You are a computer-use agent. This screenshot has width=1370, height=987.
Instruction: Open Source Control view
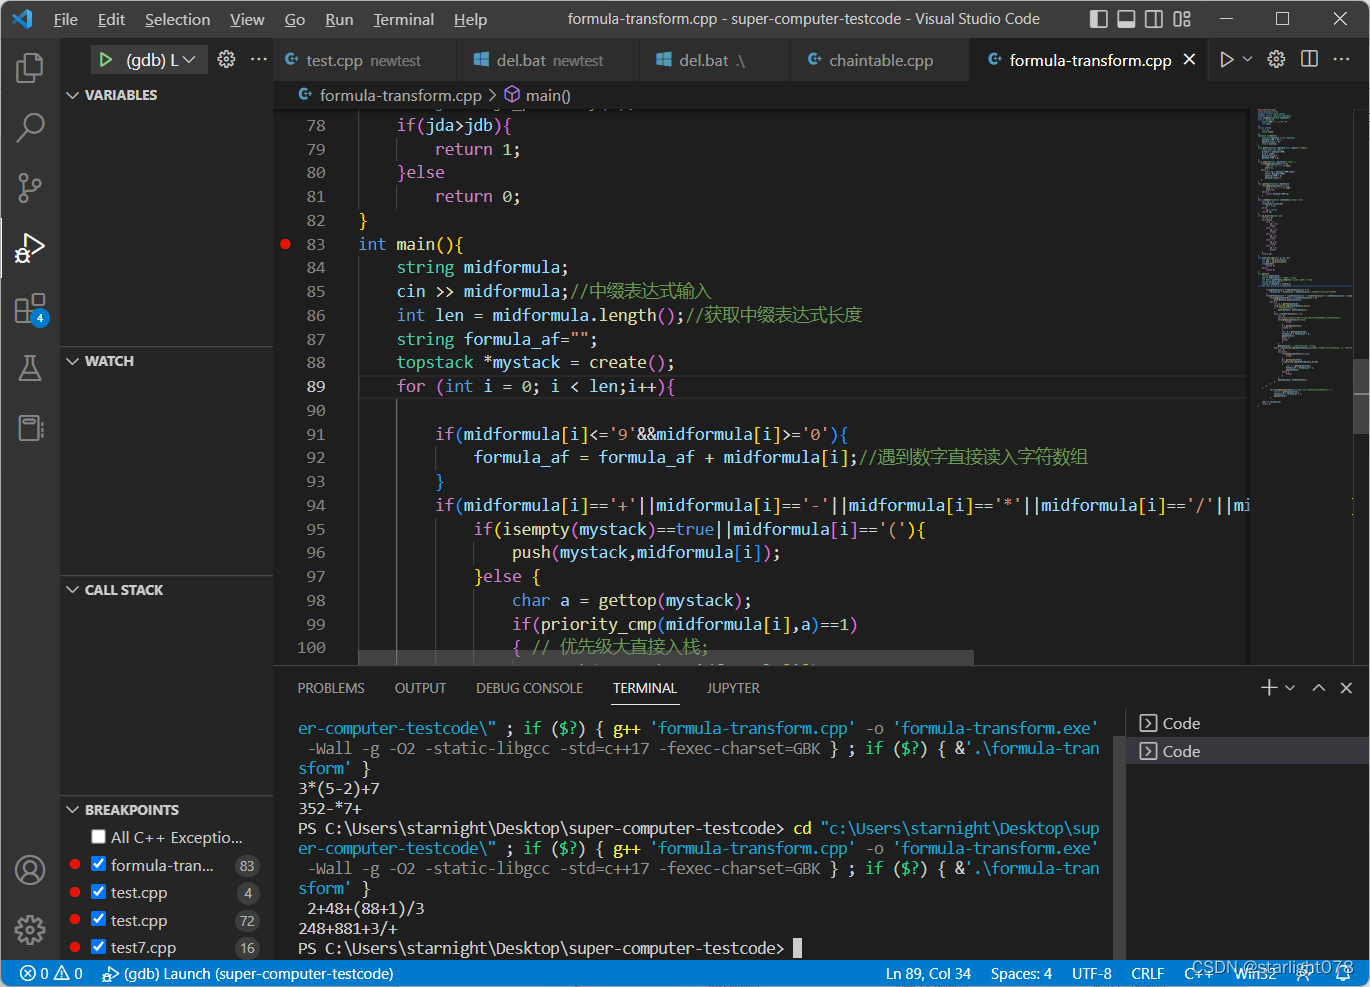pos(30,187)
